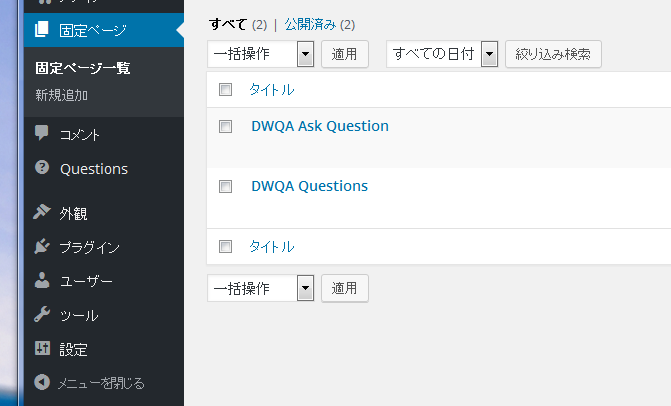Show the すべて (2) pages filter
The width and height of the screenshot is (671, 406).
pos(238,24)
